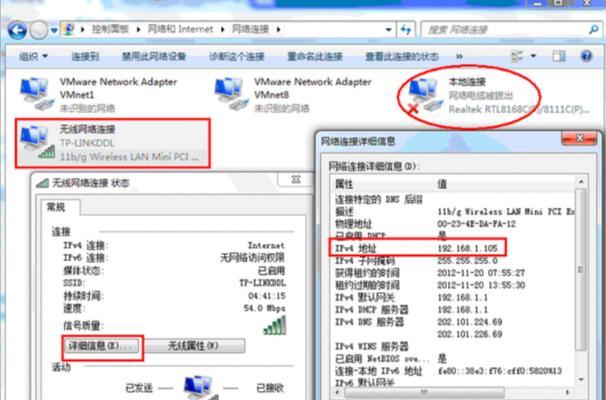The image size is (606, 400).
Task: Select the VMware VMnet8 adapter icon
Action: coord(231,94)
